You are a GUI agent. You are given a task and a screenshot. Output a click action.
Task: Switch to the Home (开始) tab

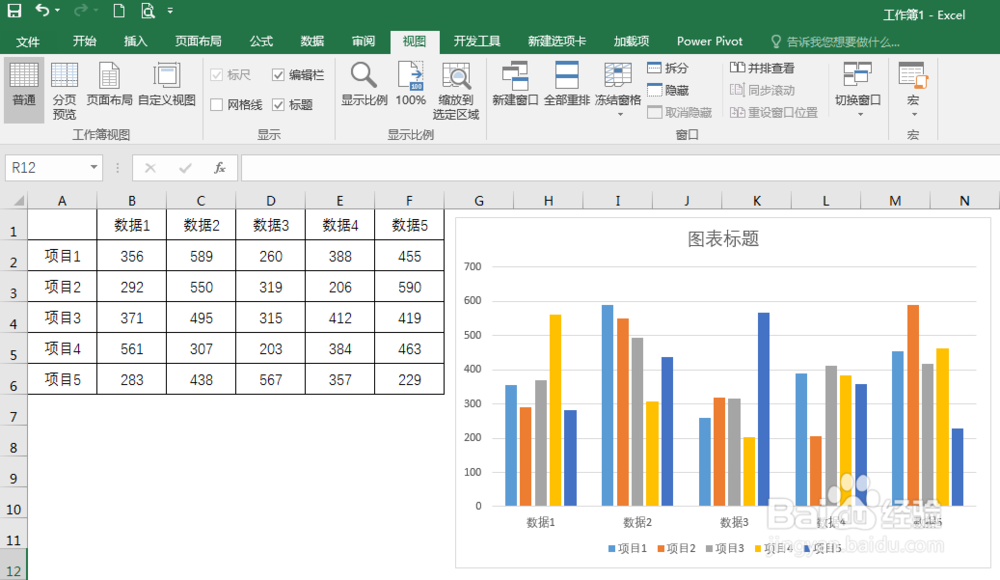point(84,41)
